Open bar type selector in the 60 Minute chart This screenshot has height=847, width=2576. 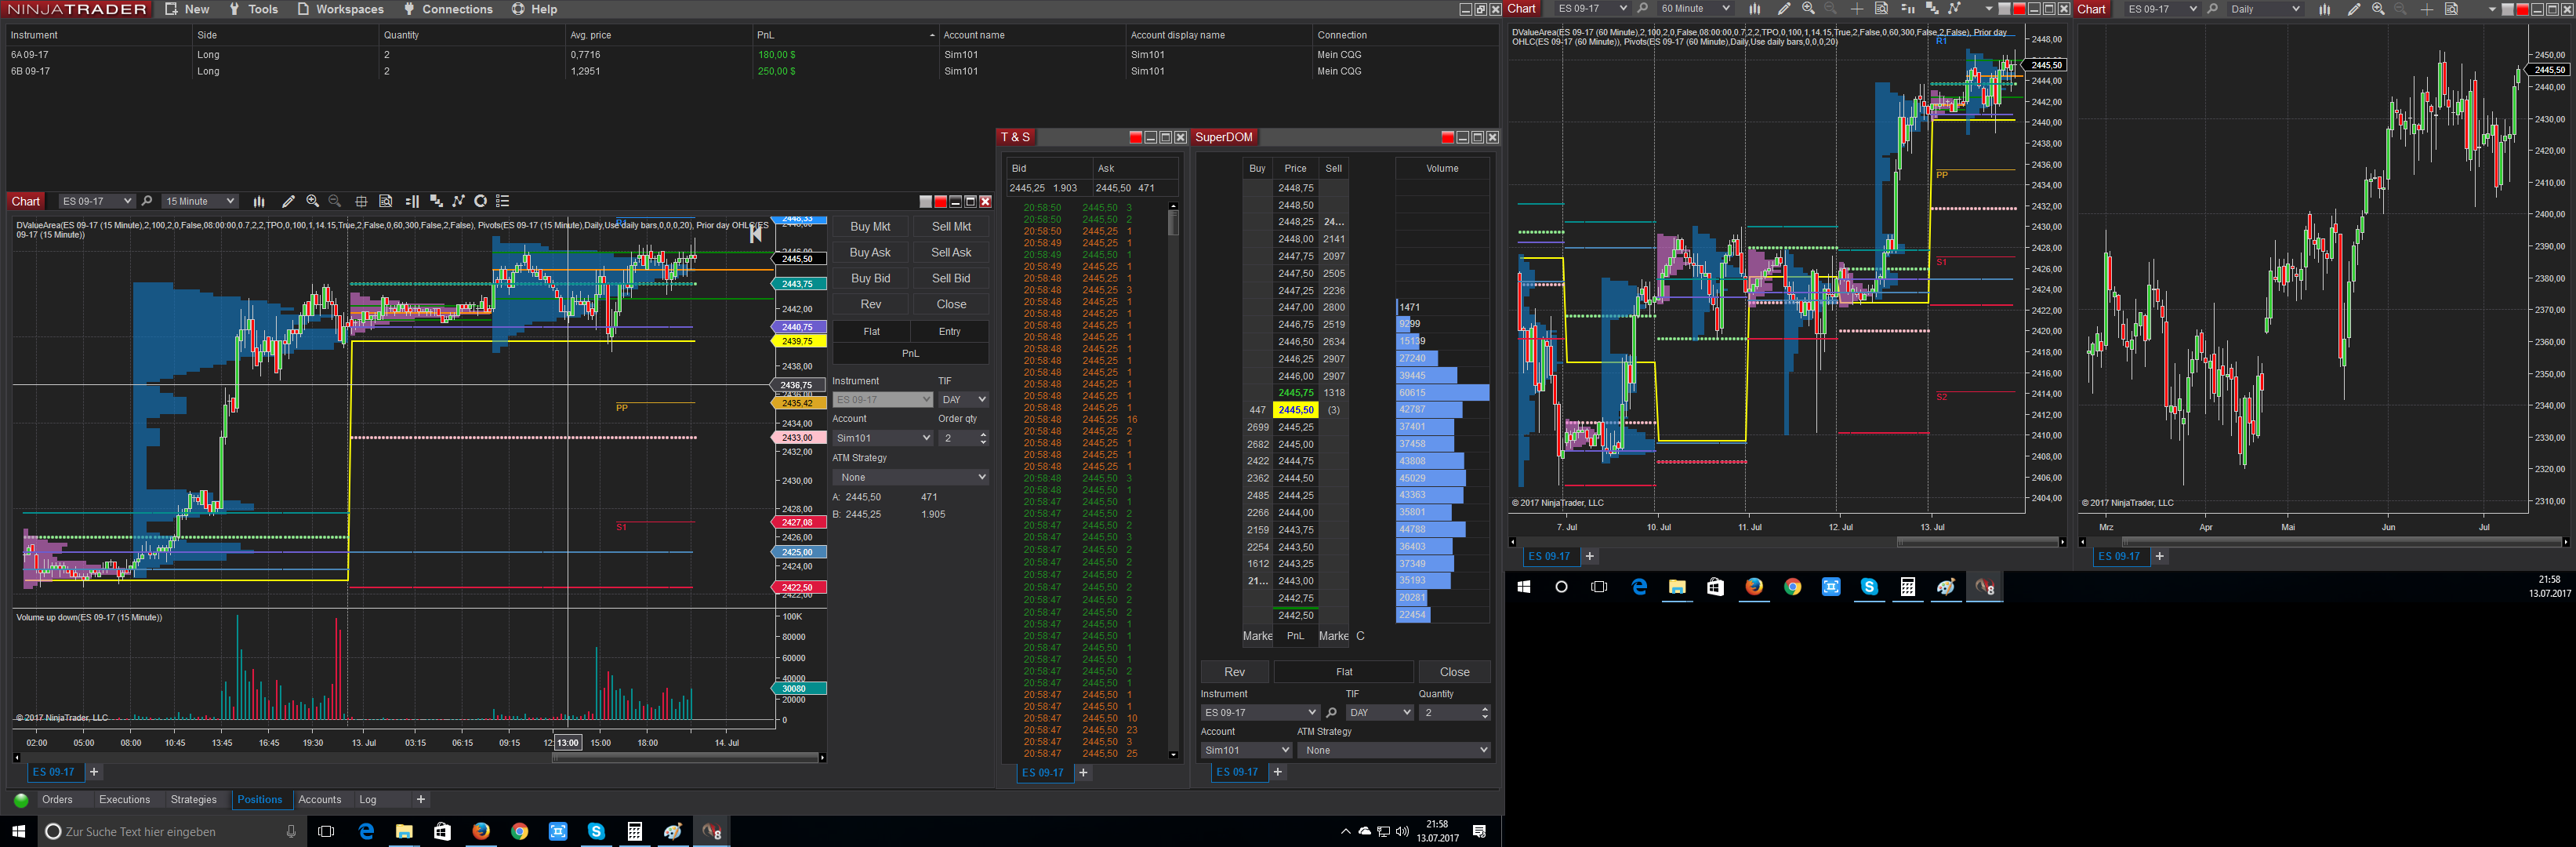[1754, 9]
